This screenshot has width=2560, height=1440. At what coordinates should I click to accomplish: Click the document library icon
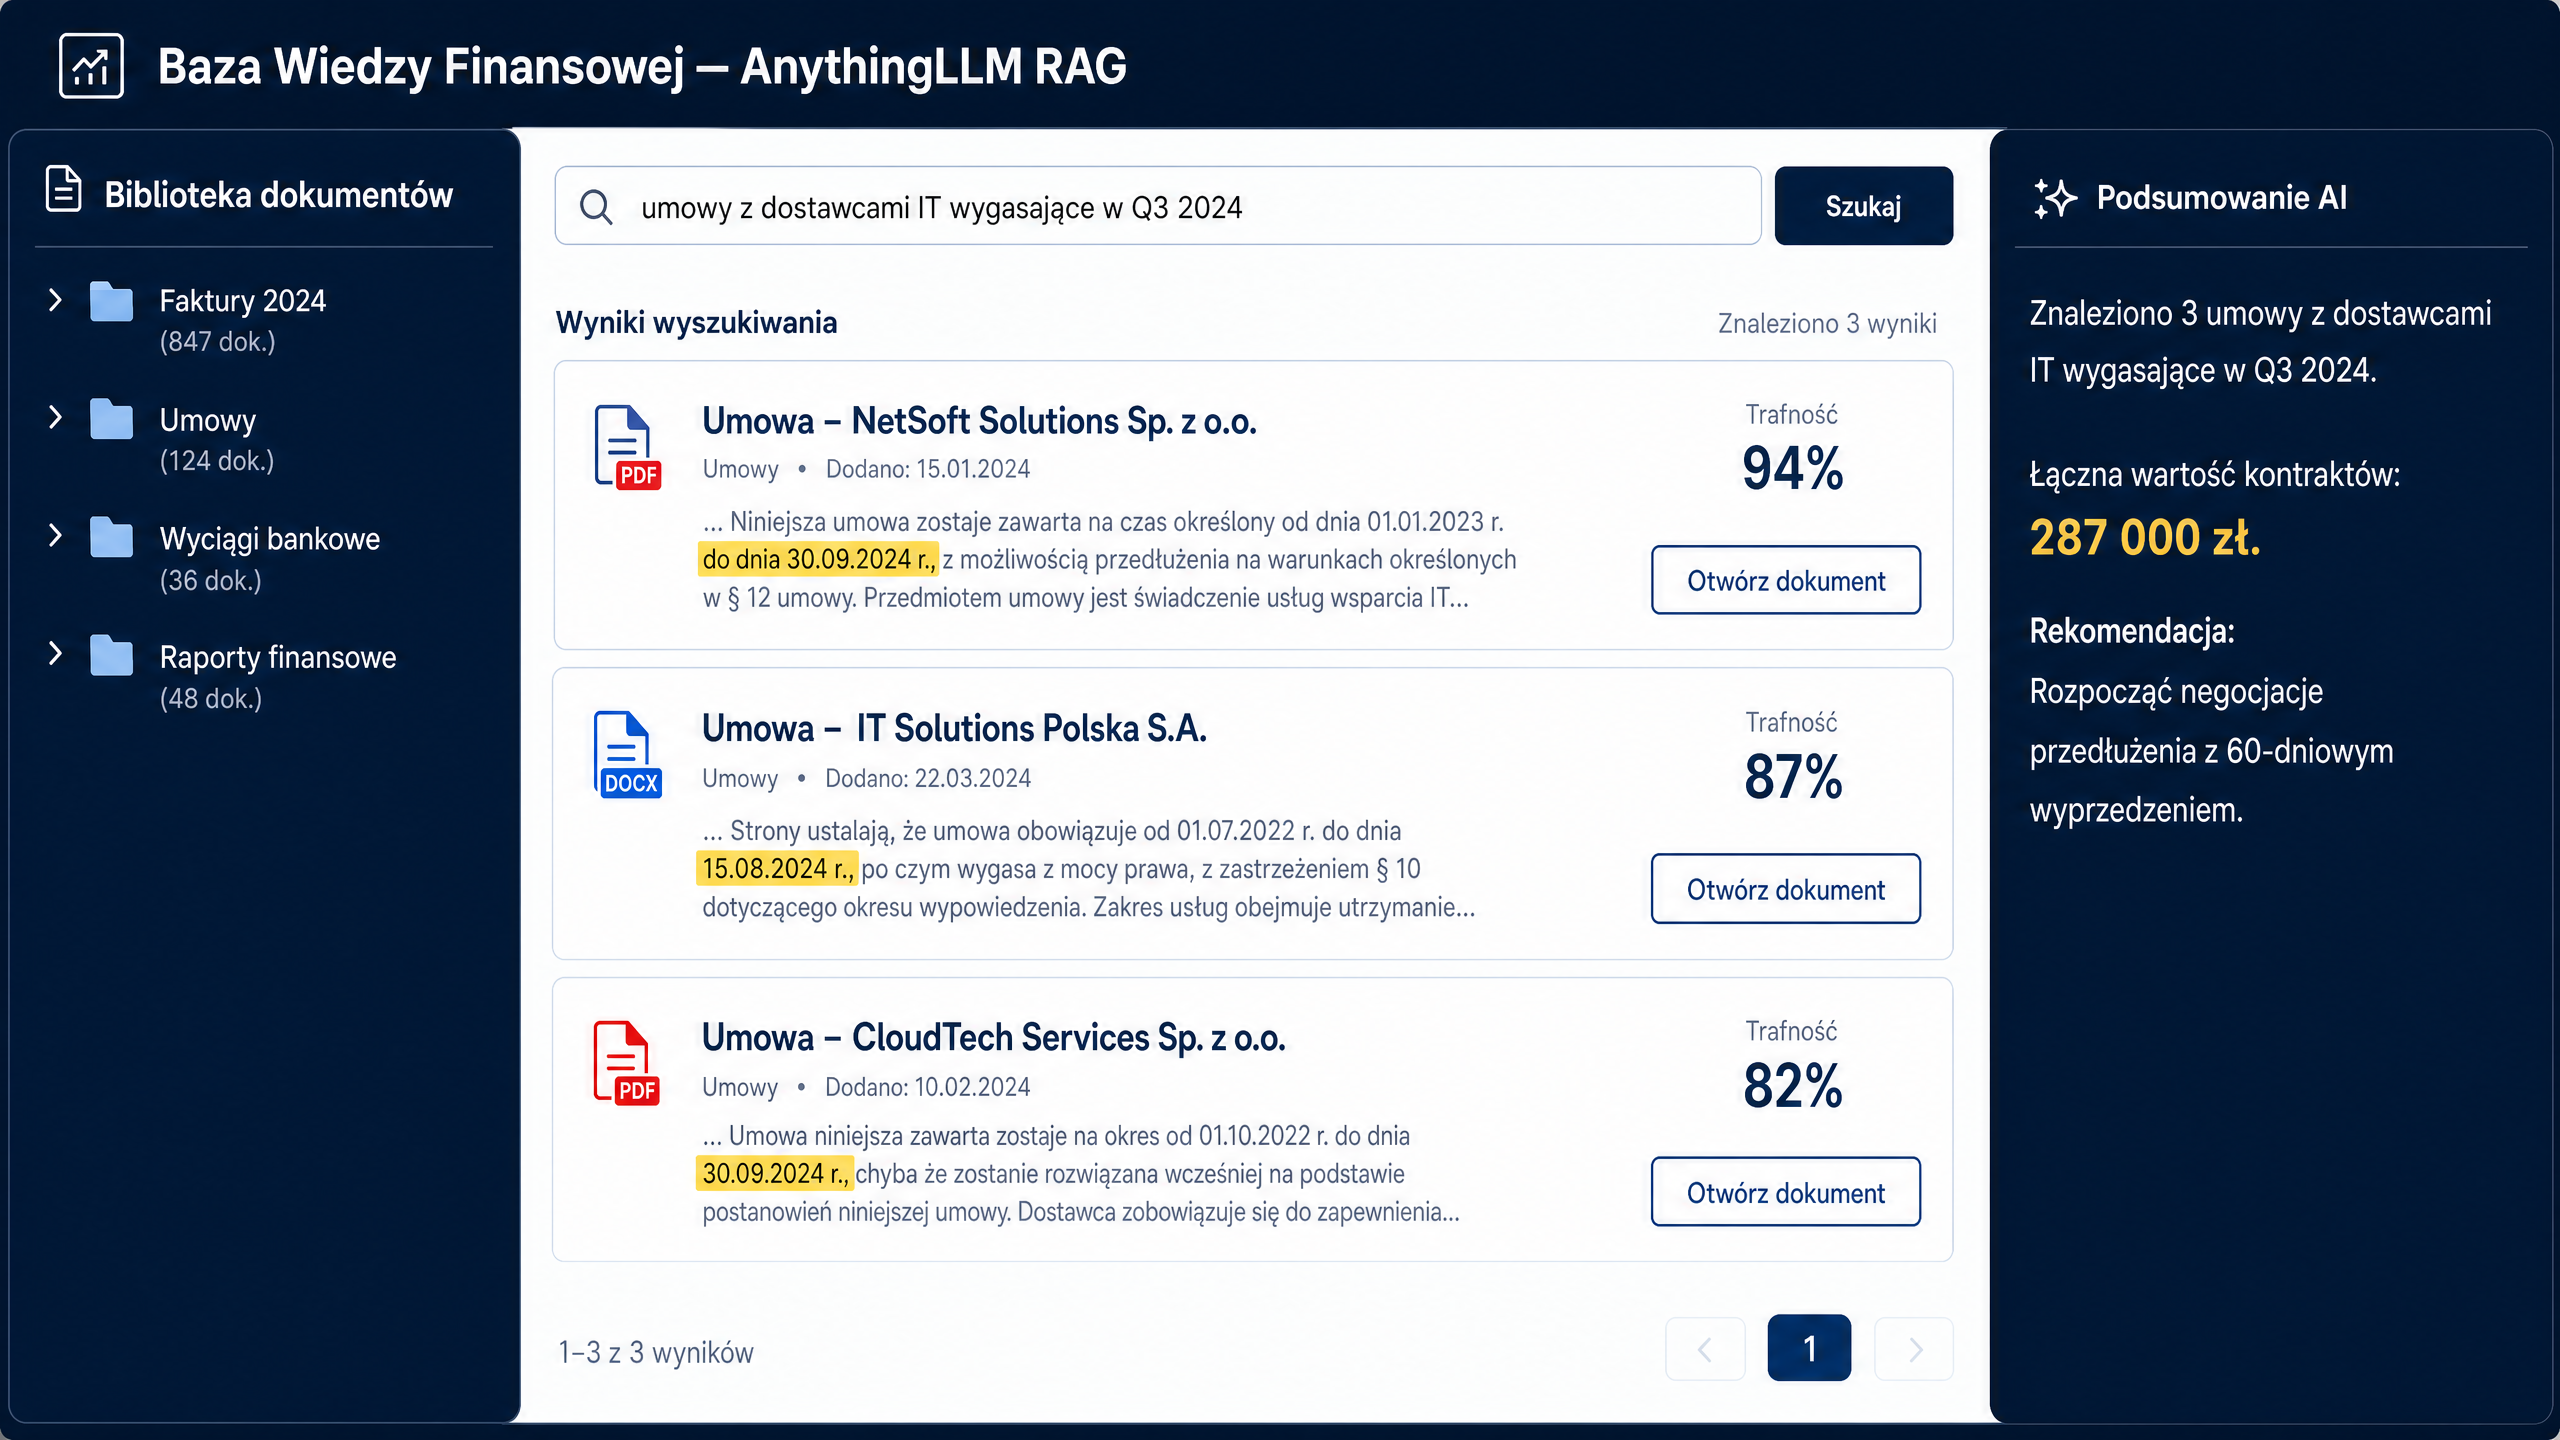point(64,189)
